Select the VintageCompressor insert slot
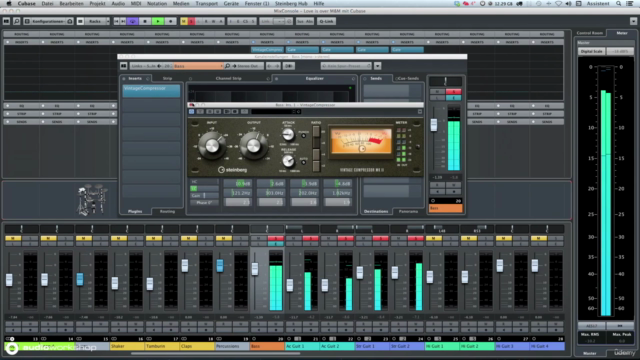 point(151,91)
